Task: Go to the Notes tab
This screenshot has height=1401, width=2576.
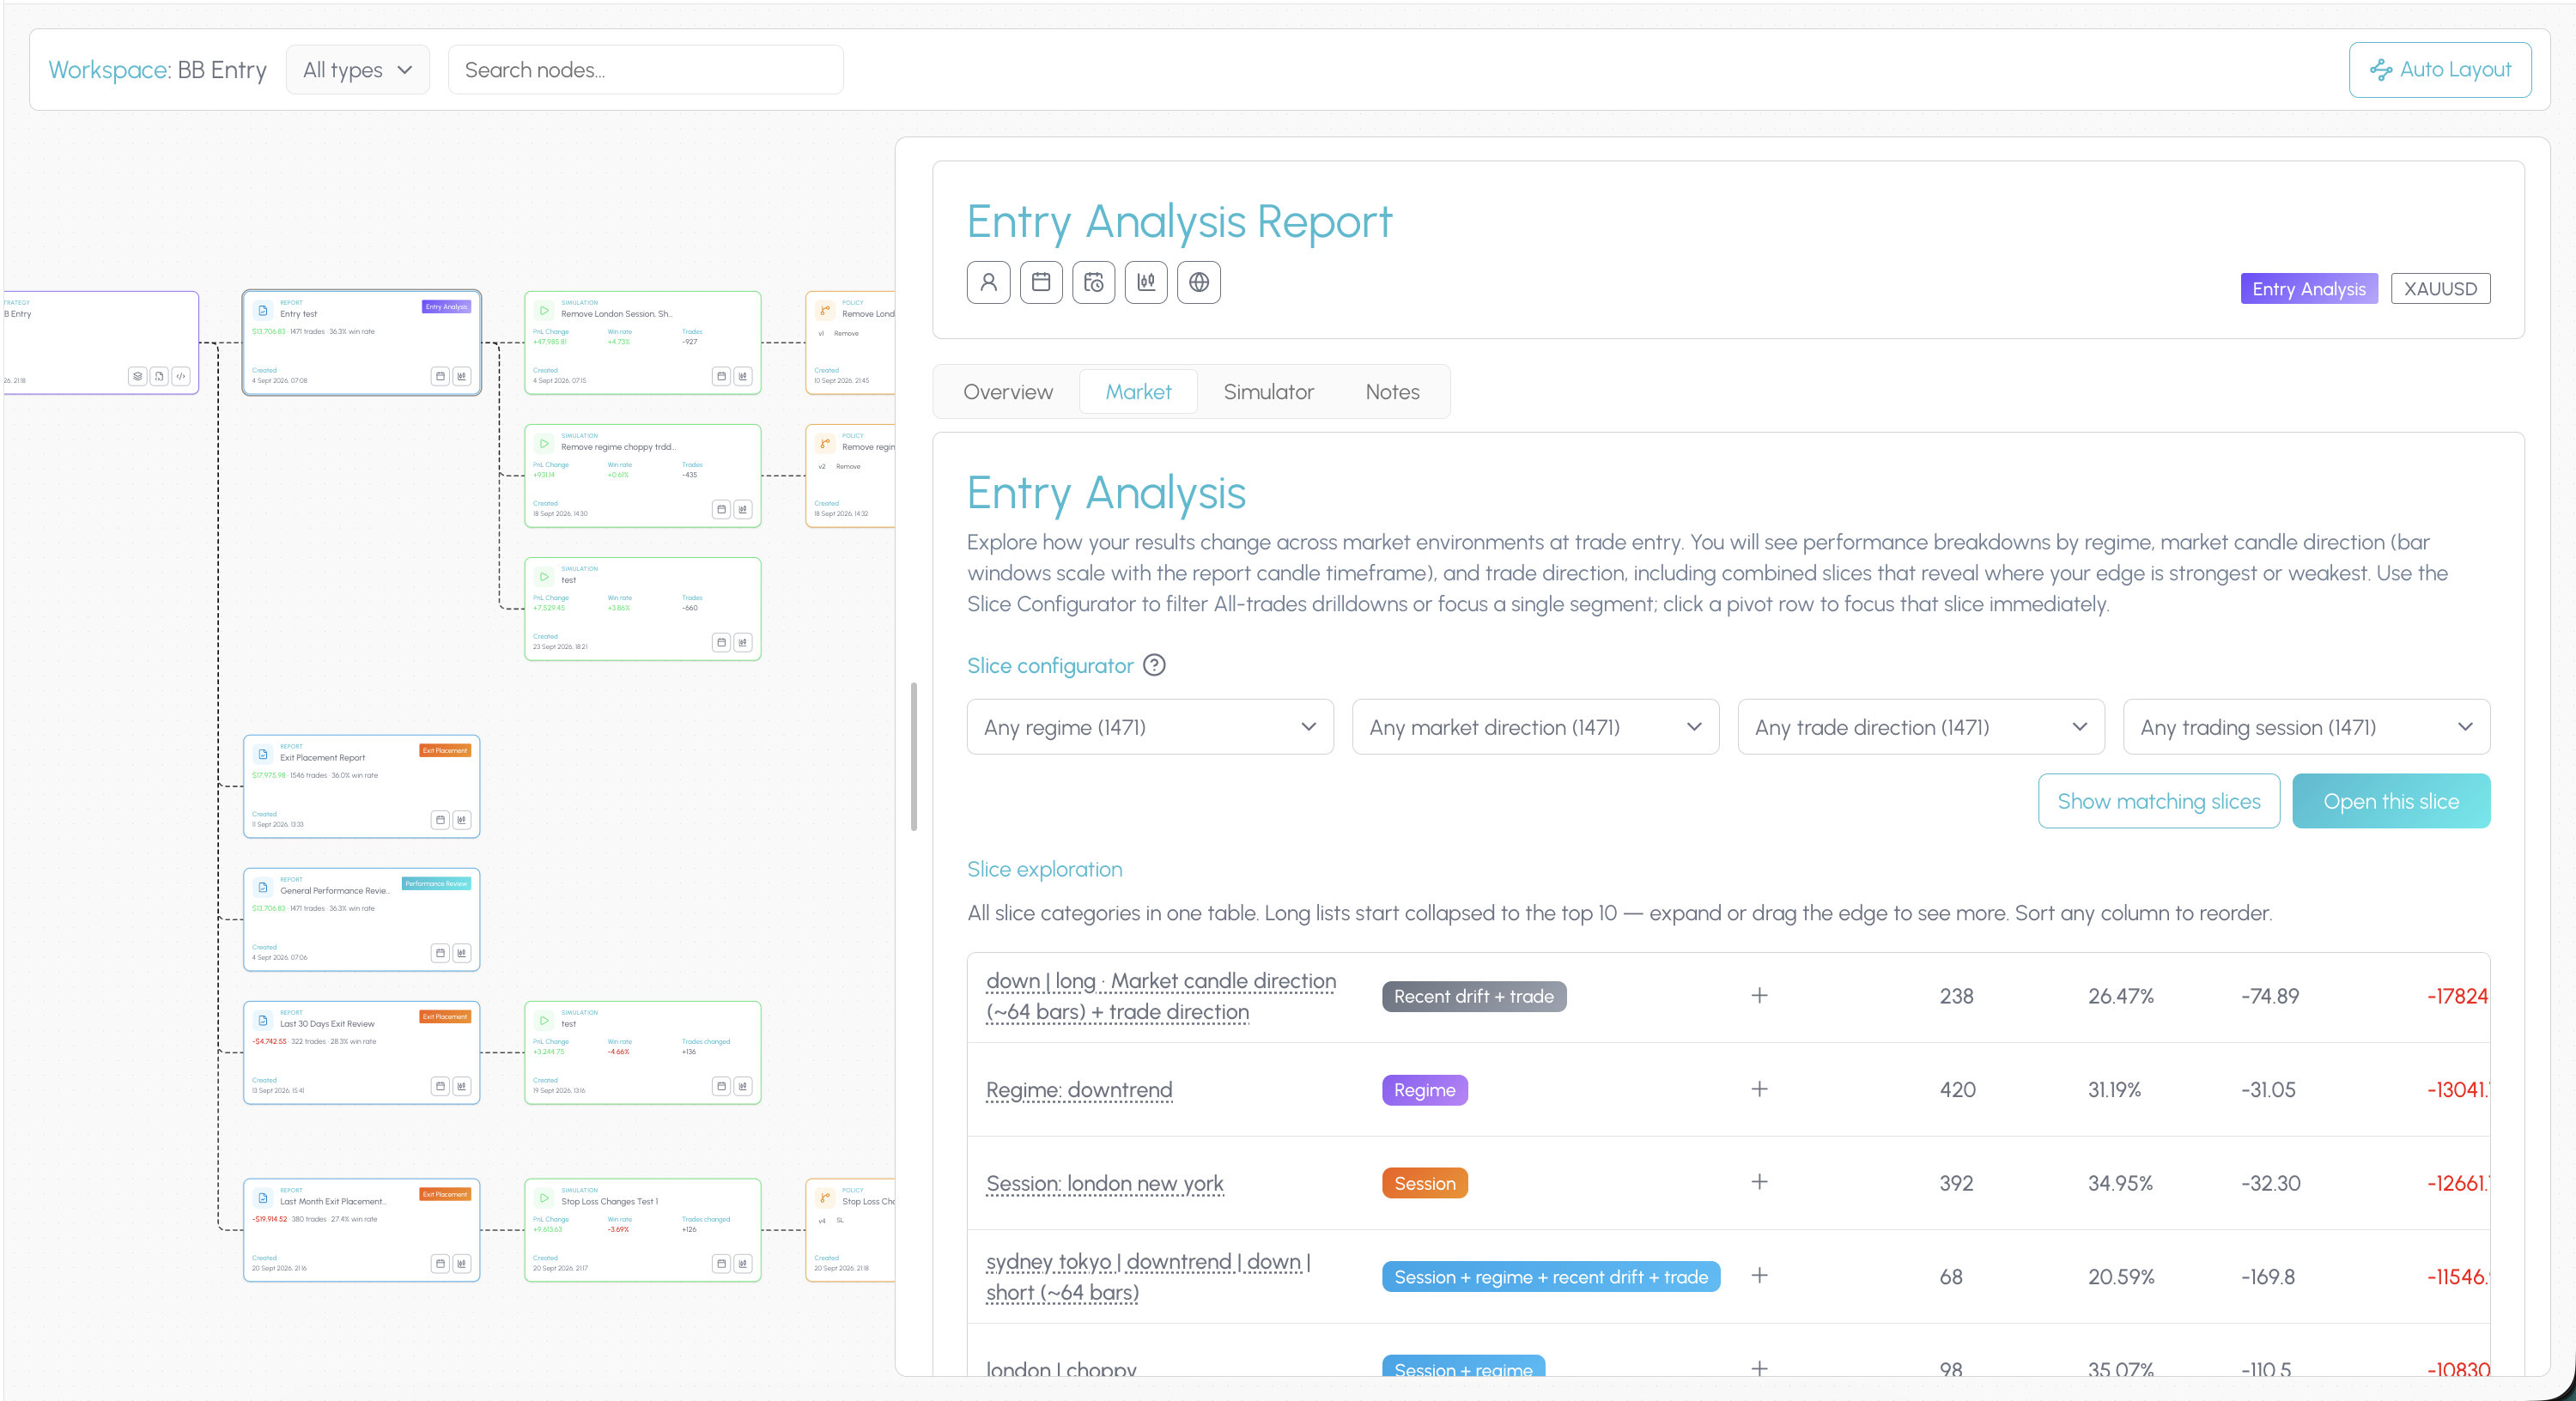Action: click(x=1392, y=392)
